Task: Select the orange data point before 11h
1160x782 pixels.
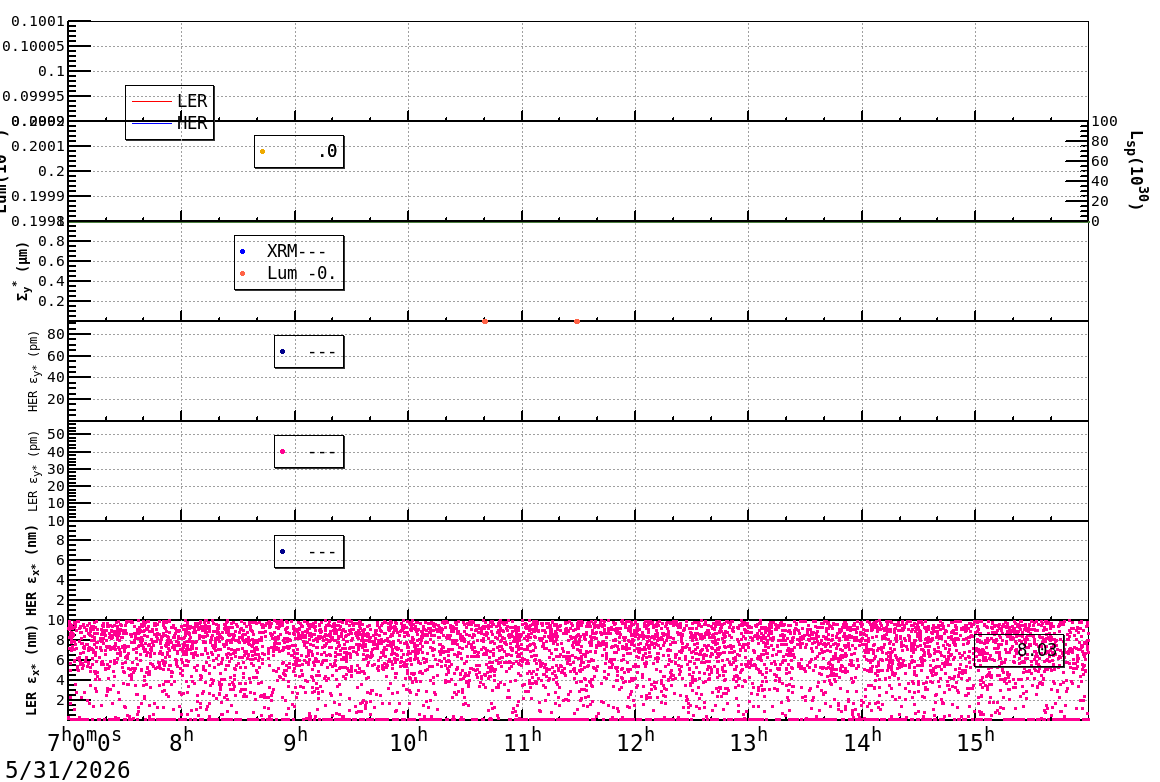Action: click(x=485, y=321)
